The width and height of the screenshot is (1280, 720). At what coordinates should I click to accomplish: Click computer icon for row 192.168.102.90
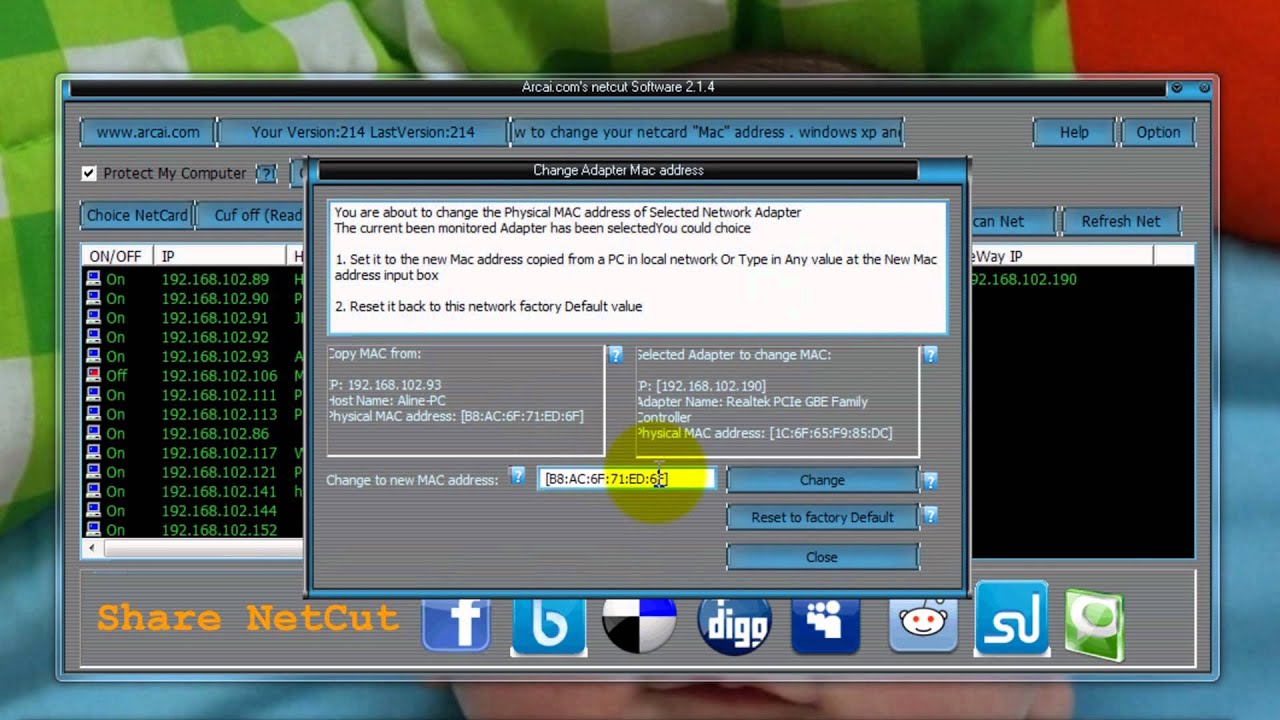(x=93, y=298)
